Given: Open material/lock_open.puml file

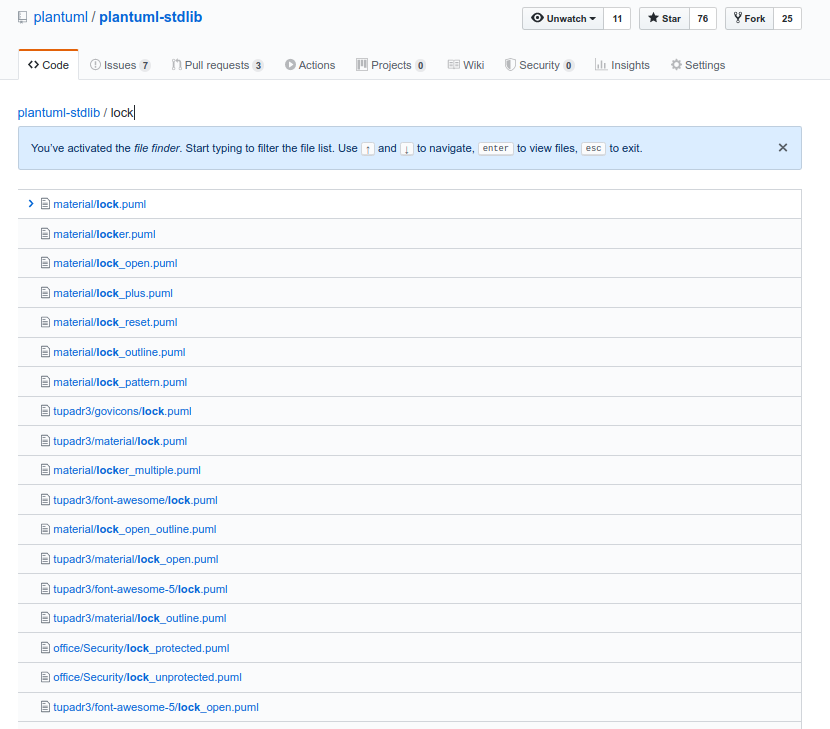Looking at the screenshot, I should (x=115, y=263).
